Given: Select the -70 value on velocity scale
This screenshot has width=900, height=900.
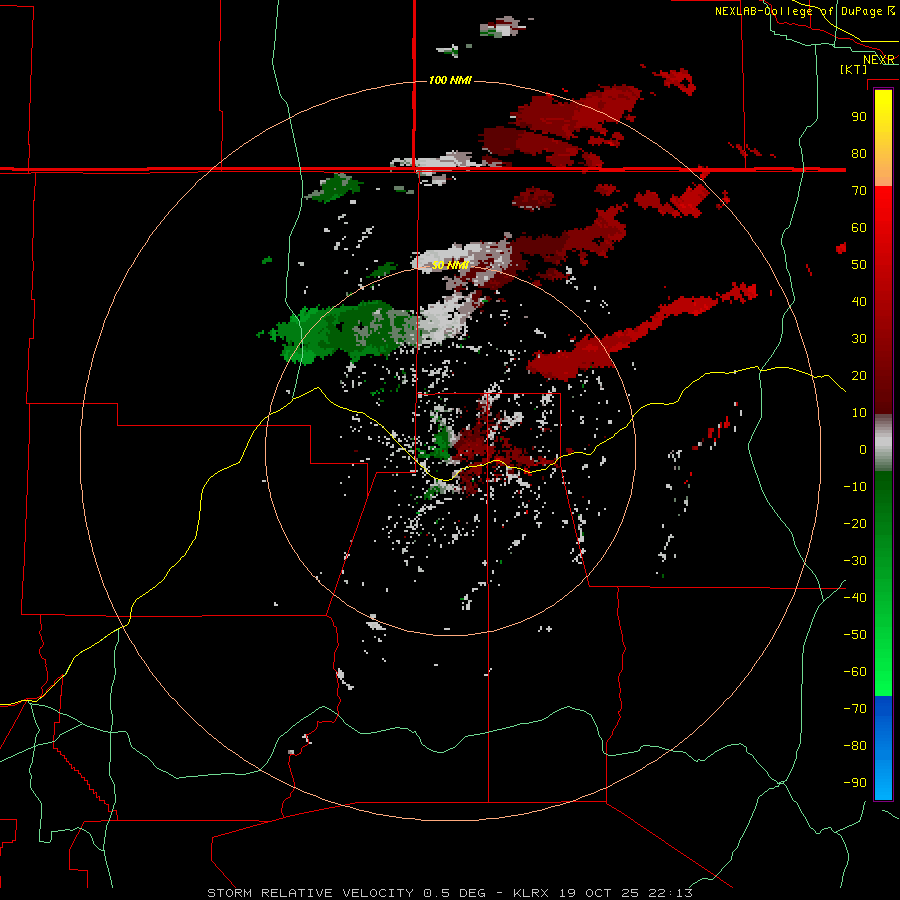Looking at the screenshot, I should (855, 709).
